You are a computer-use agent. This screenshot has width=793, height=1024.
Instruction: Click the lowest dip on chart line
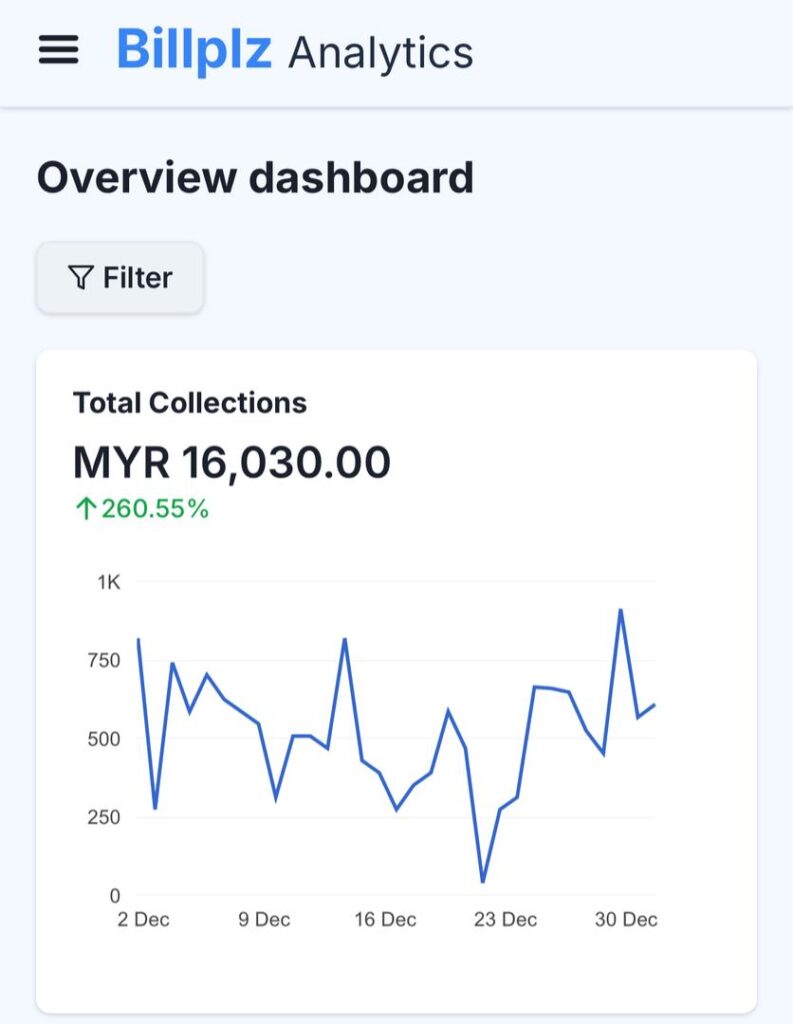[483, 881]
